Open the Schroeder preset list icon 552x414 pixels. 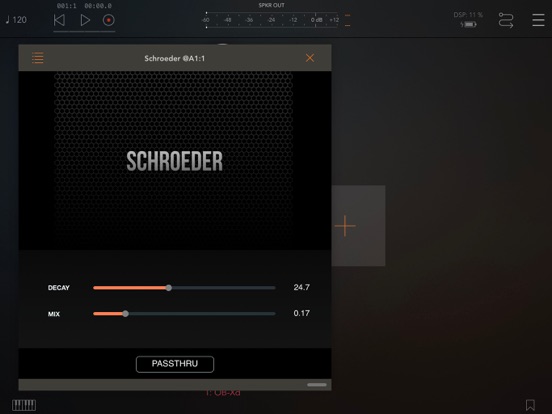click(38, 58)
